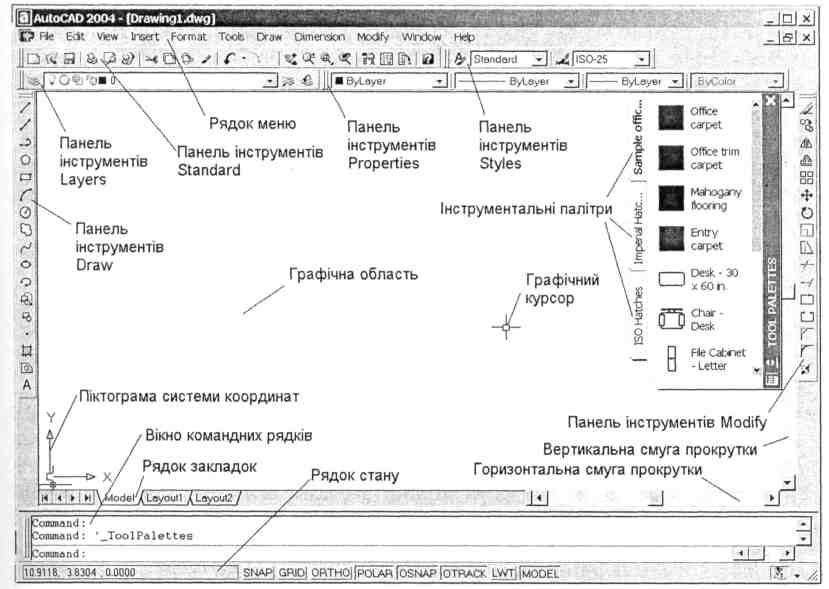The image size is (829, 589).
Task: Click the horizontal scrollbar right arrow
Action: [772, 498]
